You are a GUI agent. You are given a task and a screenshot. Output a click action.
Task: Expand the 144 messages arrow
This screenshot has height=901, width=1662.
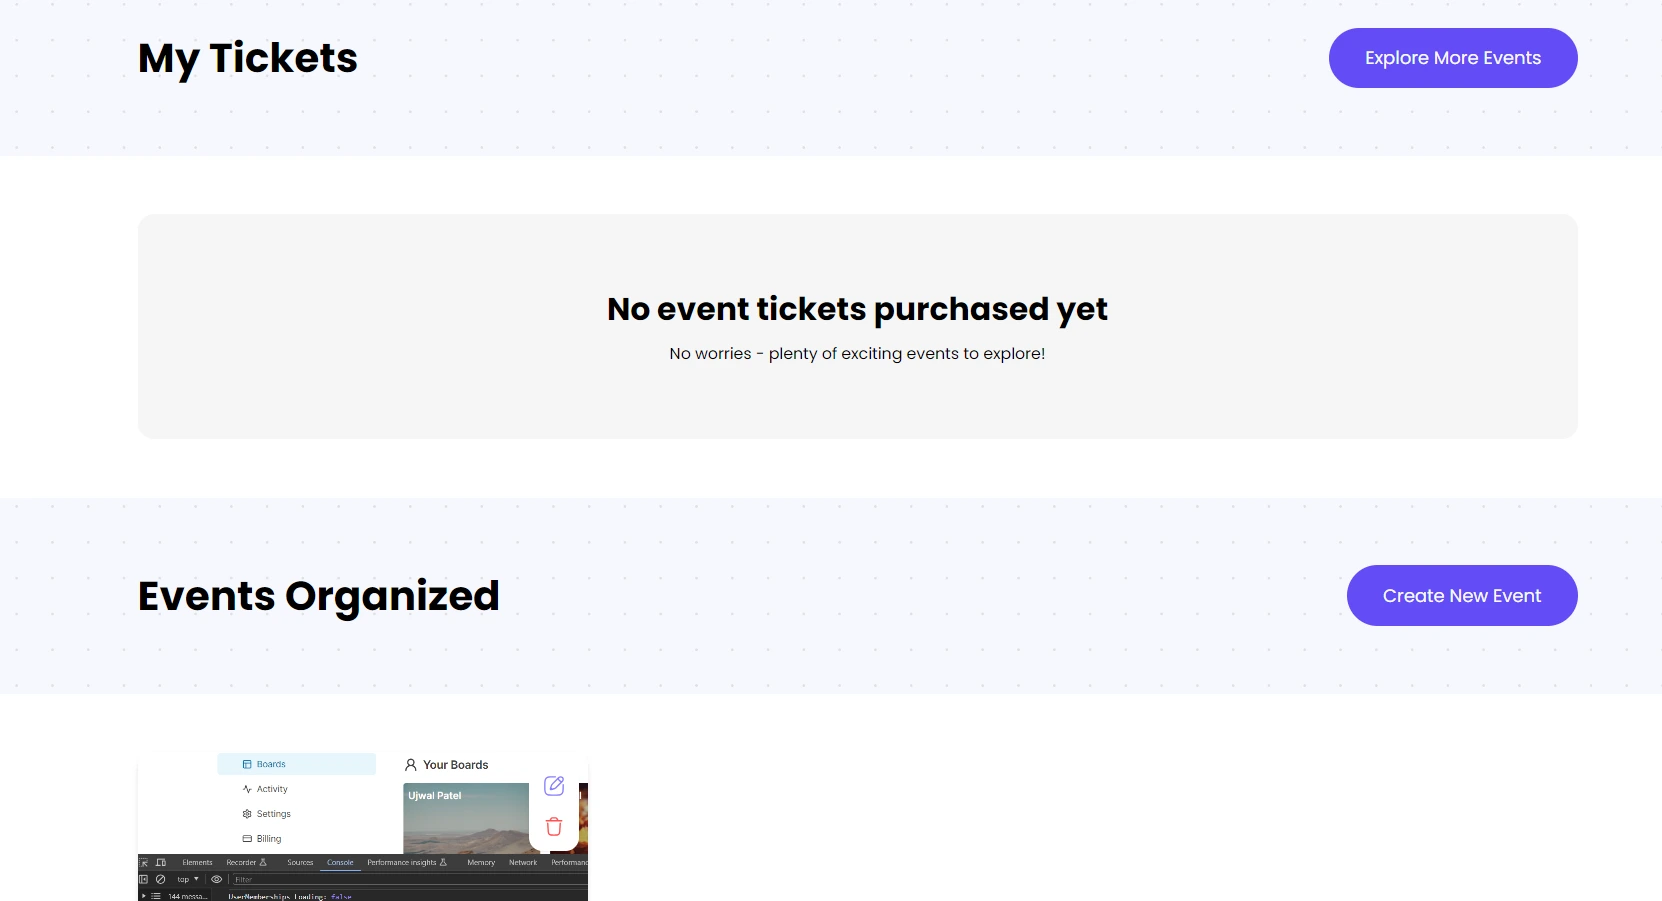(x=144, y=896)
